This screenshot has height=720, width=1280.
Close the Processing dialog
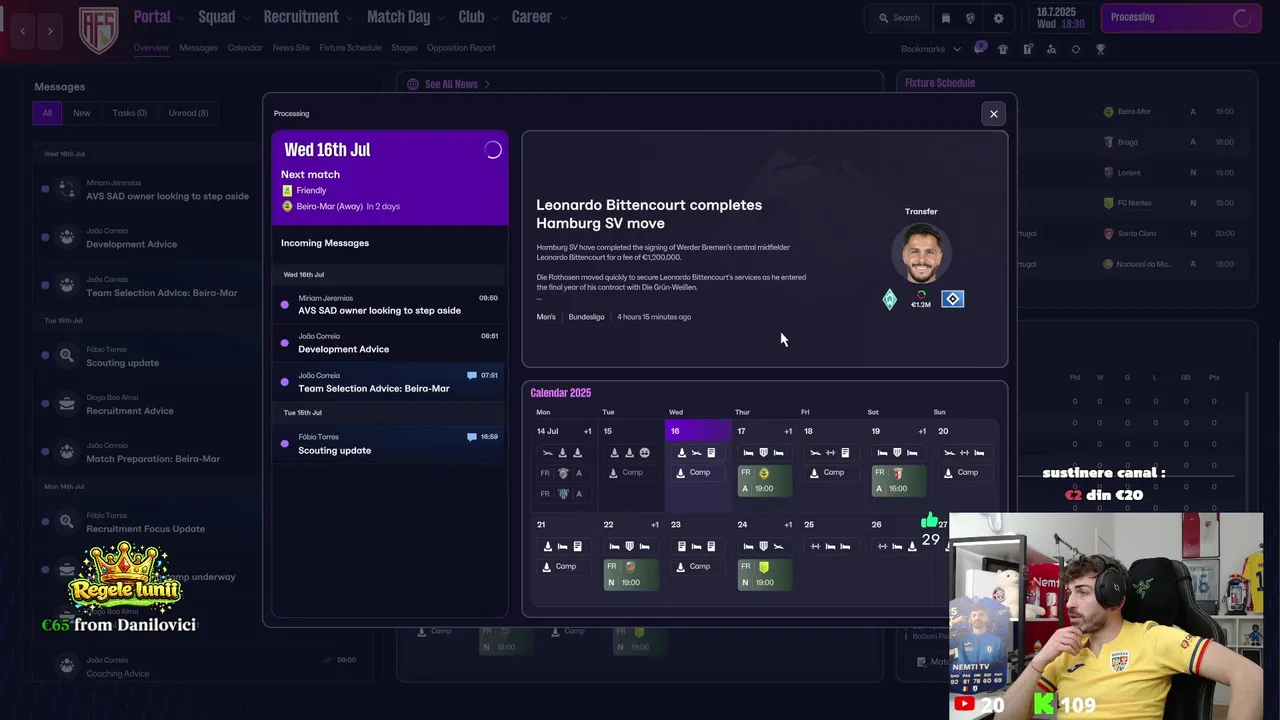pos(994,114)
